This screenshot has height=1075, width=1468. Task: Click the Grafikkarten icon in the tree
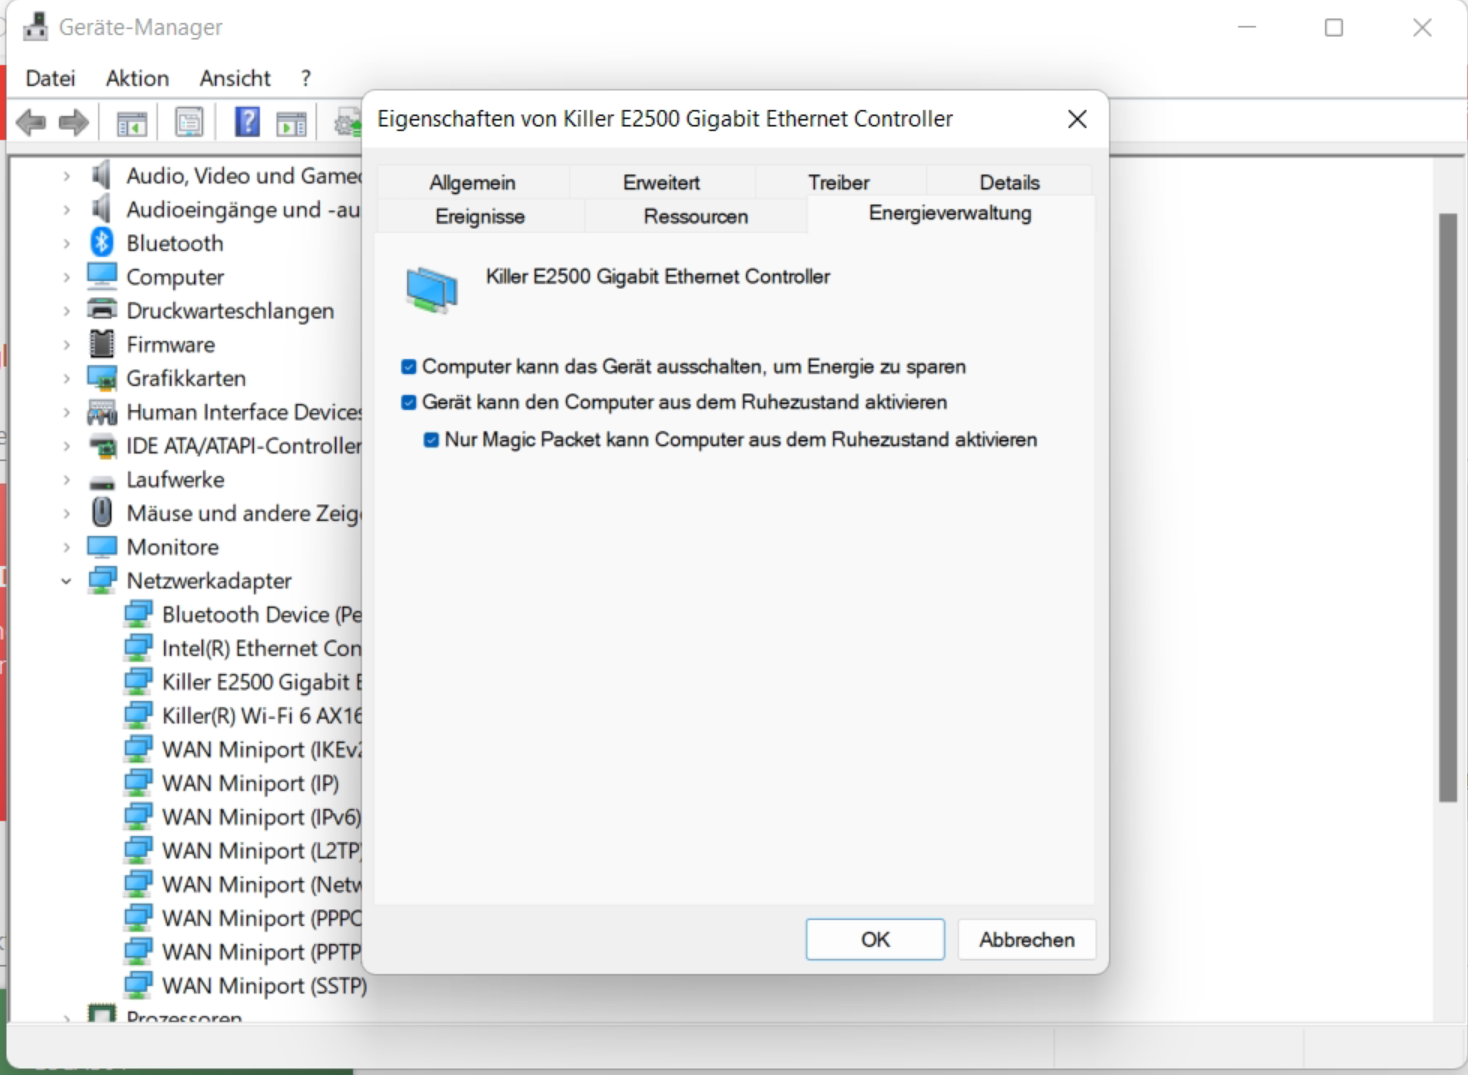[102, 378]
